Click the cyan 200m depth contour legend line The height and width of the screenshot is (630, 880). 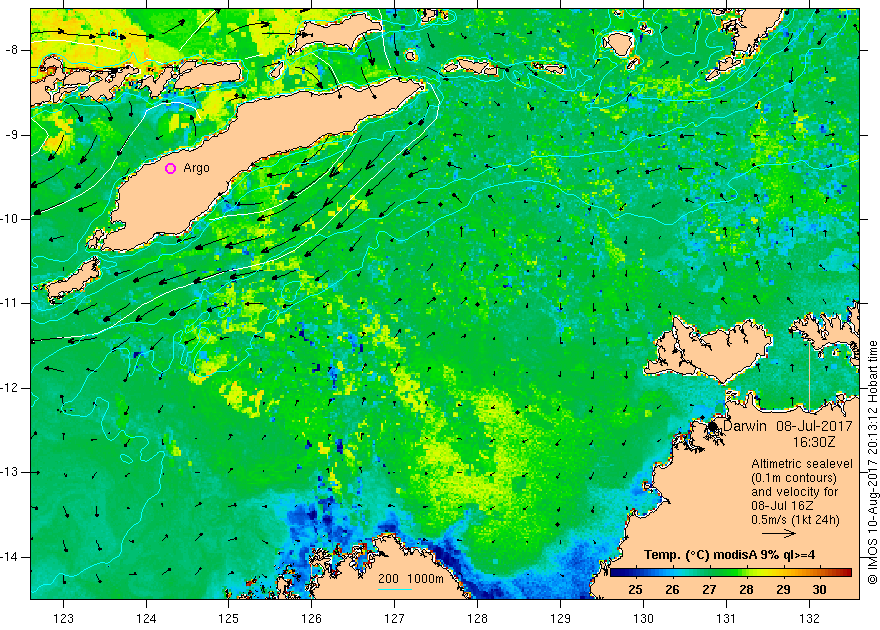pos(395,588)
